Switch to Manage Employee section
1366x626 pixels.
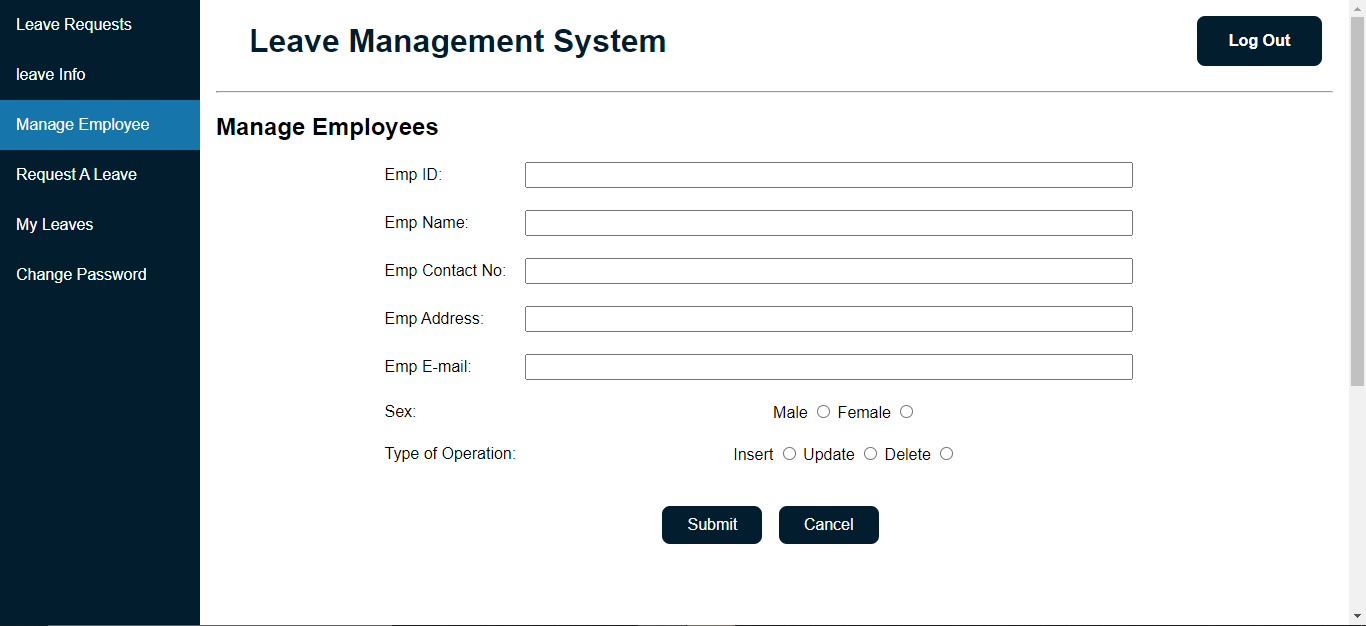point(82,124)
